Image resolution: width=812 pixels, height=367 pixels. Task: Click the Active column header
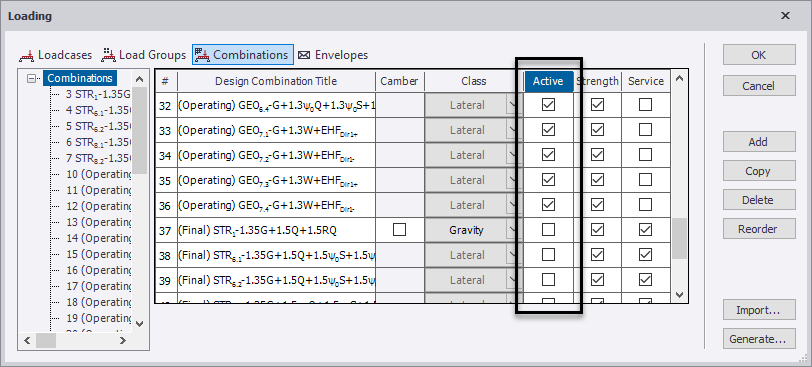click(548, 81)
